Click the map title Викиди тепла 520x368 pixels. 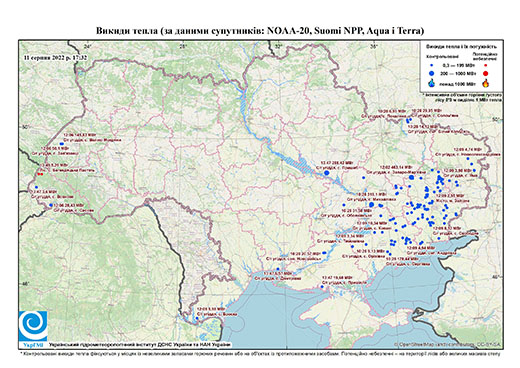point(260,31)
